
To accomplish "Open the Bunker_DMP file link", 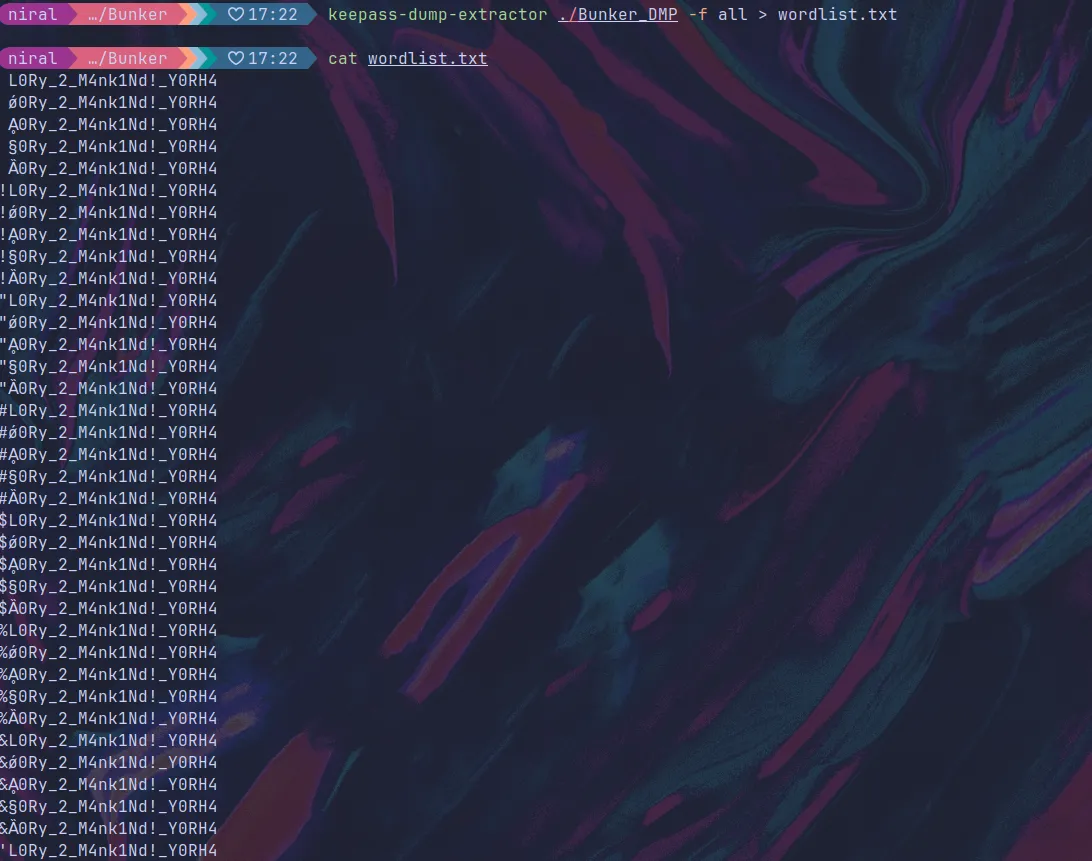I will pos(618,14).
